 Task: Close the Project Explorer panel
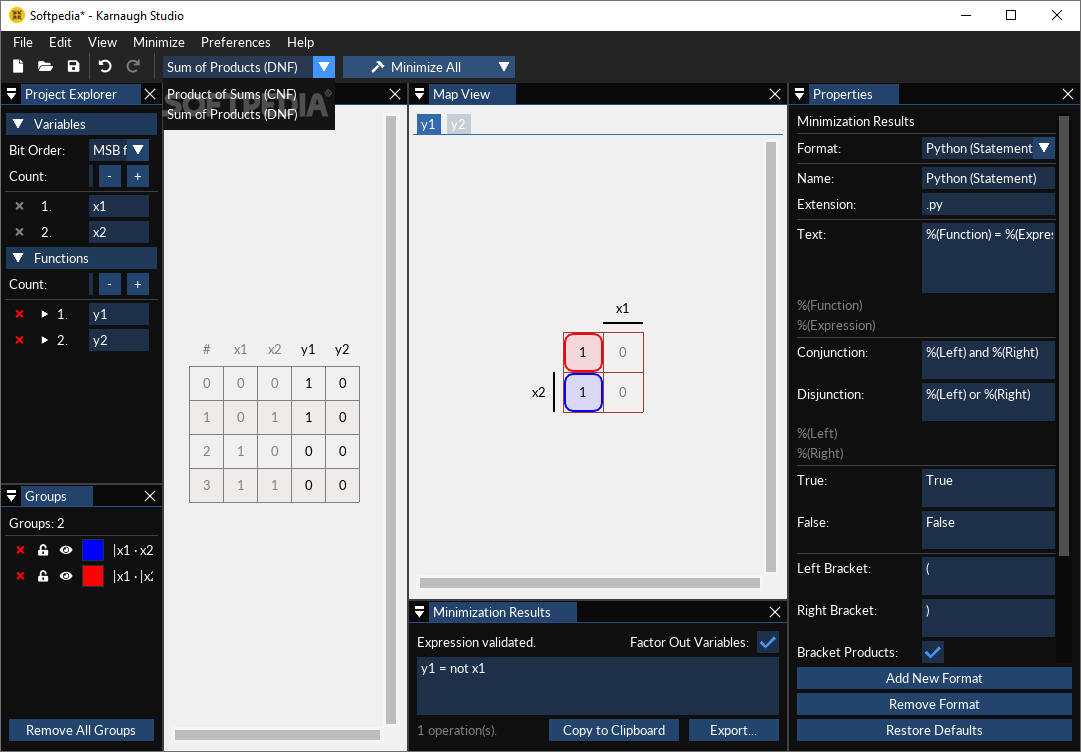[x=150, y=94]
